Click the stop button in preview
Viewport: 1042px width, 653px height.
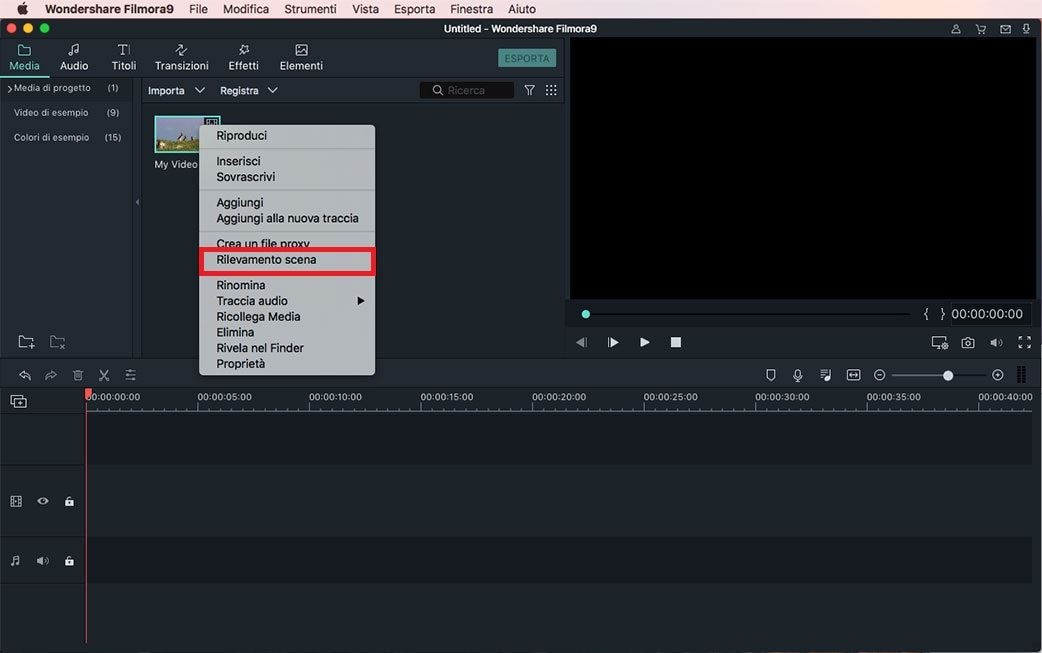click(676, 342)
